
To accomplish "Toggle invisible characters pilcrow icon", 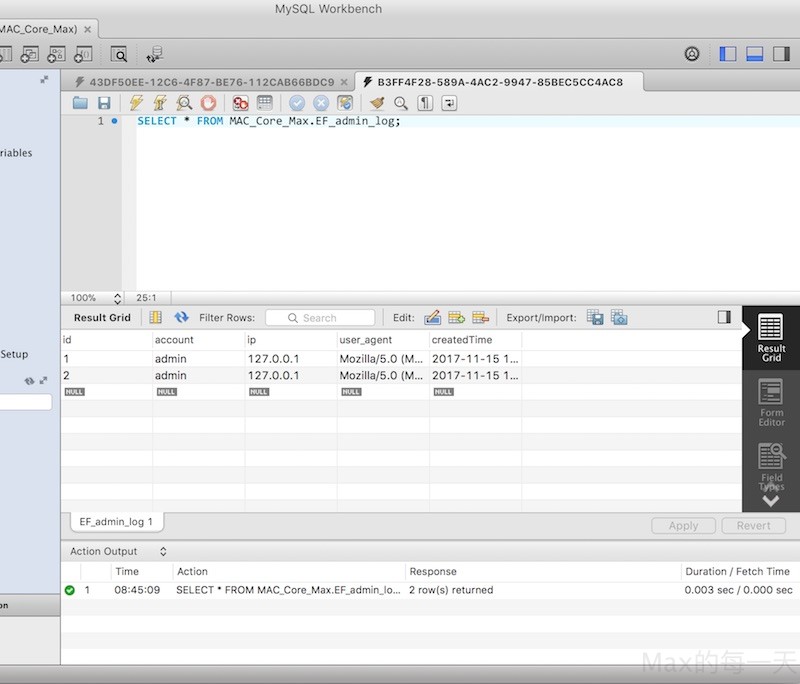I will [425, 103].
